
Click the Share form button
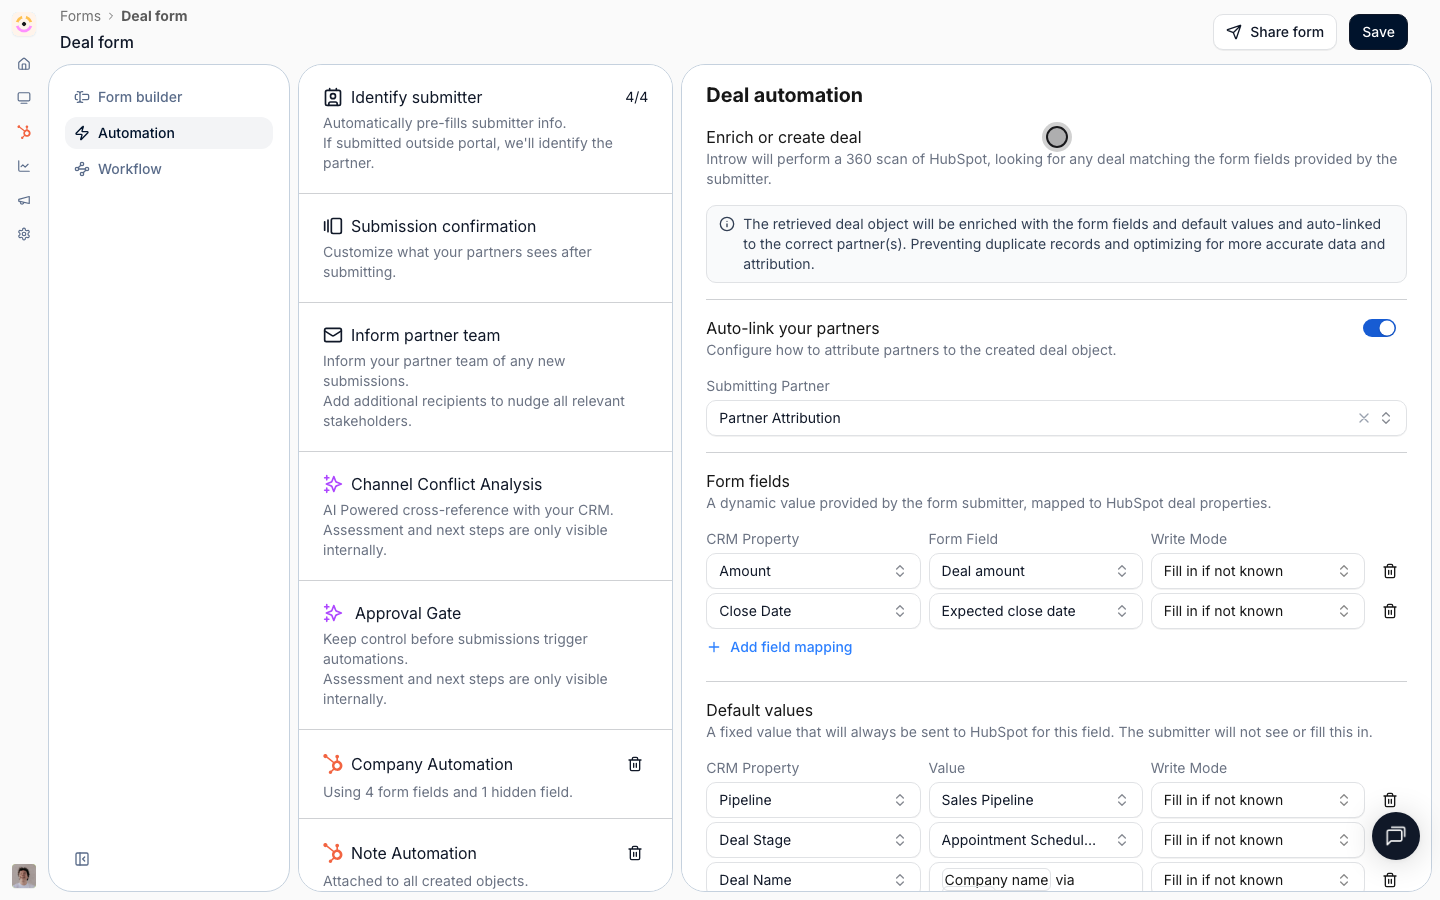click(x=1275, y=32)
